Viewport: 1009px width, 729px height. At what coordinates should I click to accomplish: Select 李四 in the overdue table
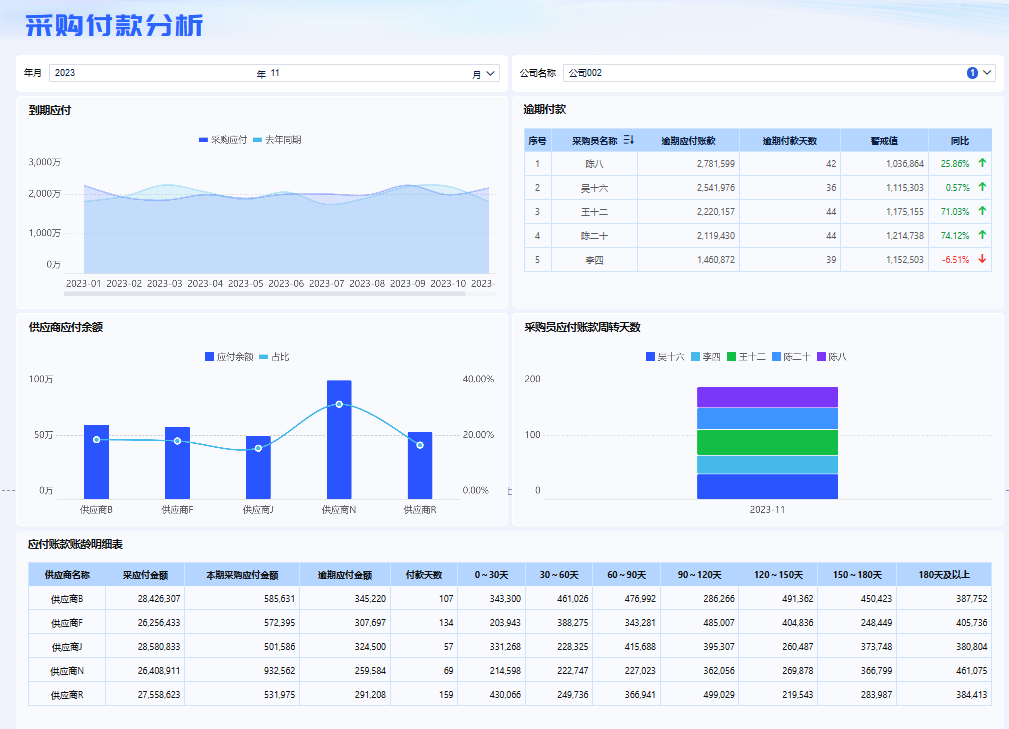(594, 260)
